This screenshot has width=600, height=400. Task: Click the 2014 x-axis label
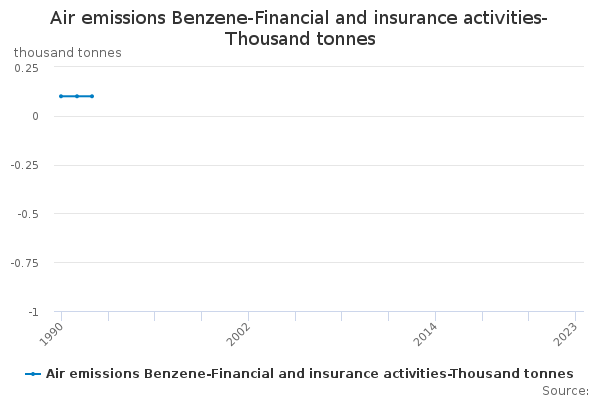(426, 334)
